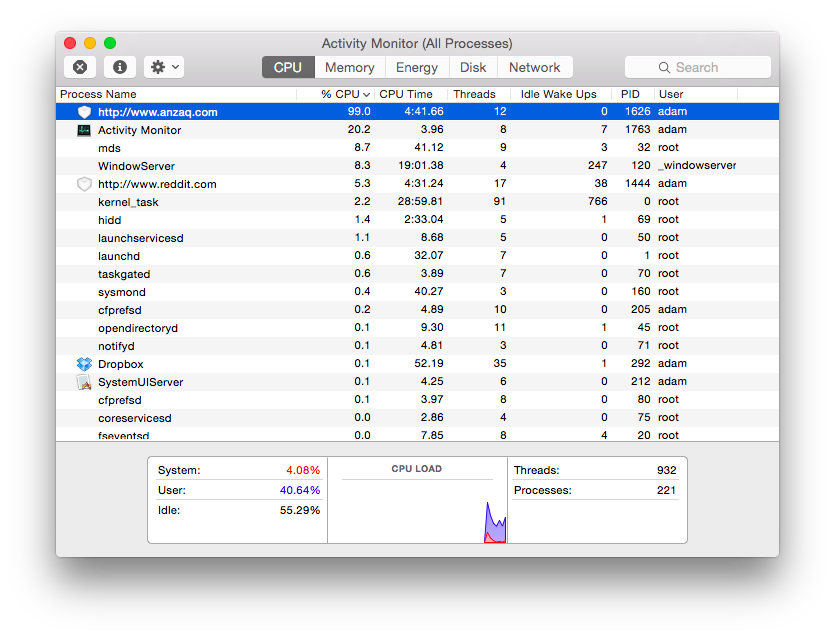This screenshot has width=835, height=637.
Task: Select the launchd process
Action: [x=119, y=256]
